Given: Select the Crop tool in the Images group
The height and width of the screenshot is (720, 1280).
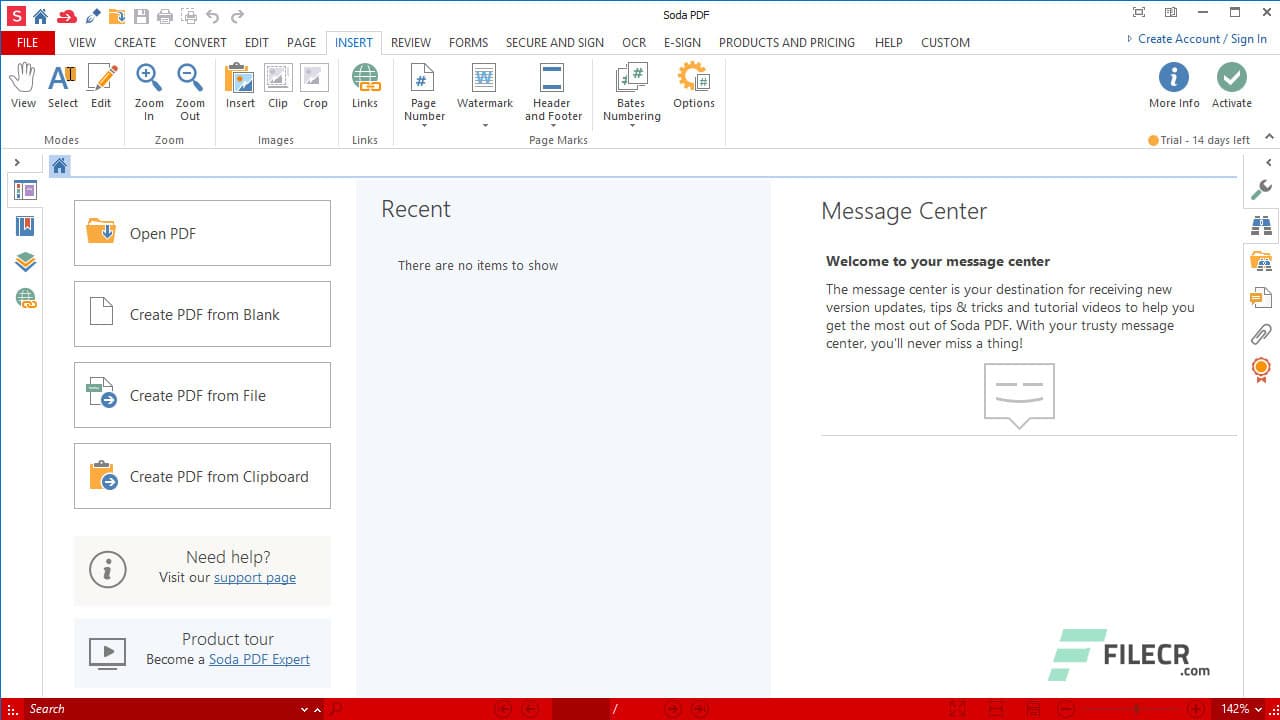Looking at the screenshot, I should click(x=315, y=85).
